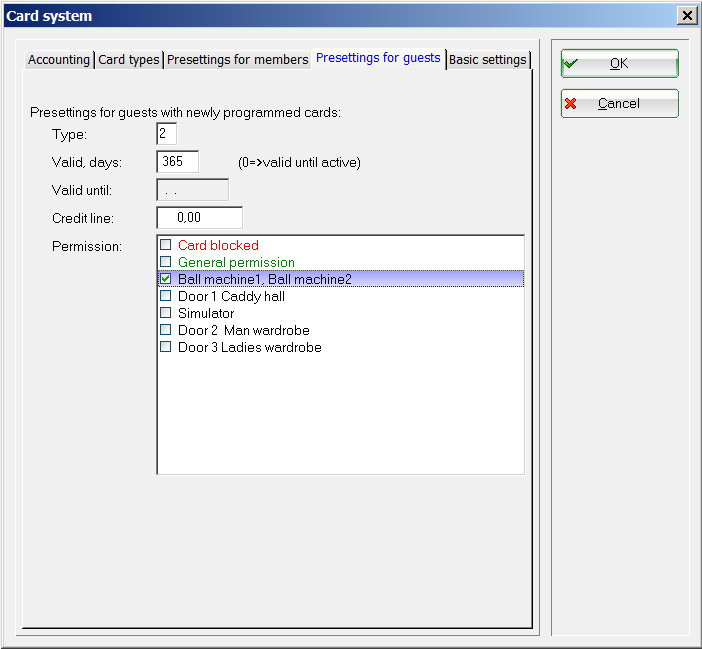Select Presettings for guests tab

point(378,58)
